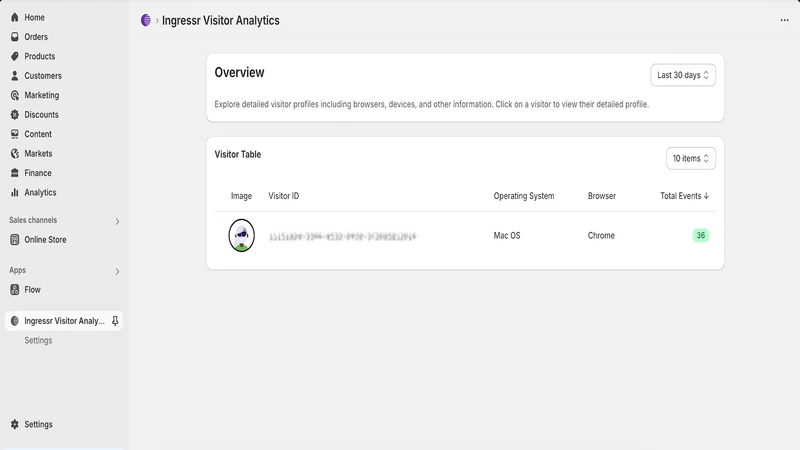Viewport: 800px width, 450px height.
Task: Click the Ingressr app icon in sidebar
Action: coord(15,320)
